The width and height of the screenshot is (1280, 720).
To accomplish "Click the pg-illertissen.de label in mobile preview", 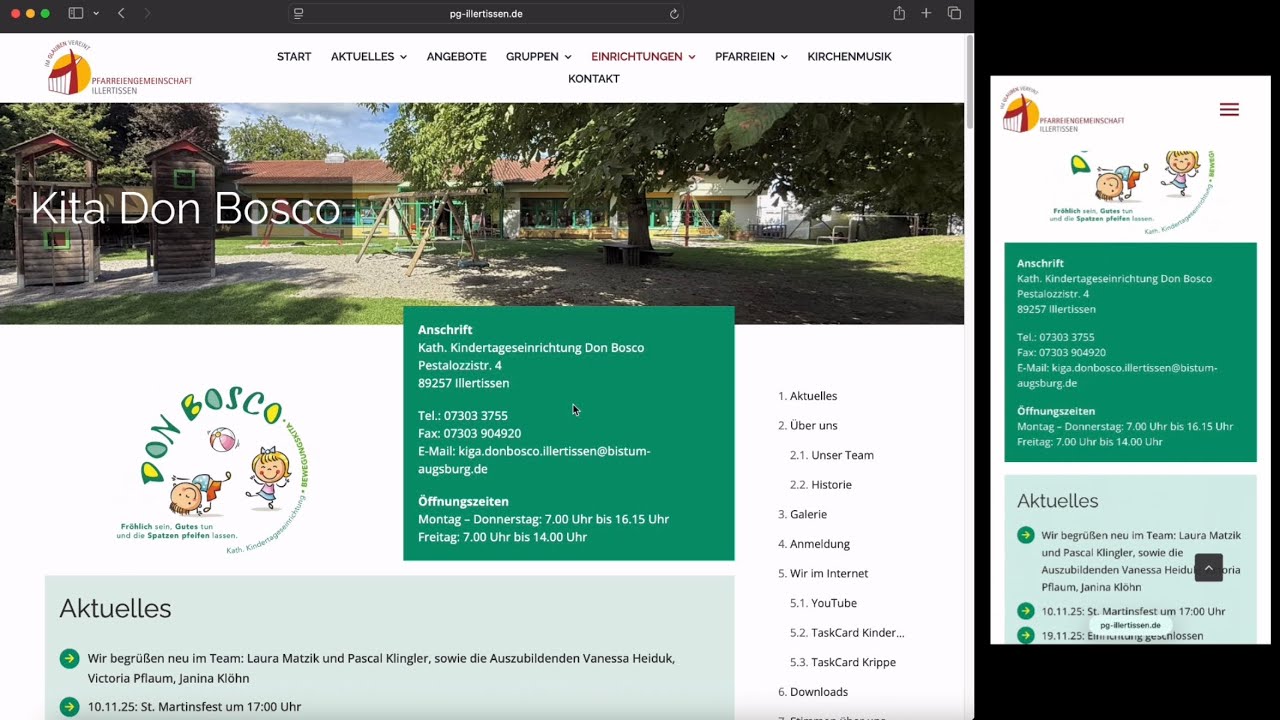I will 1130,625.
